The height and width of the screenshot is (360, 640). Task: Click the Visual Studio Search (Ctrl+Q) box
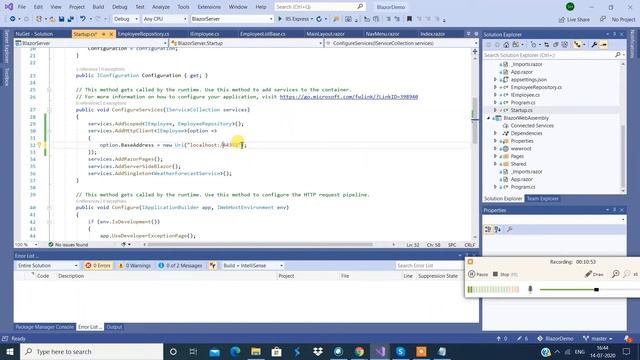click(320, 7)
